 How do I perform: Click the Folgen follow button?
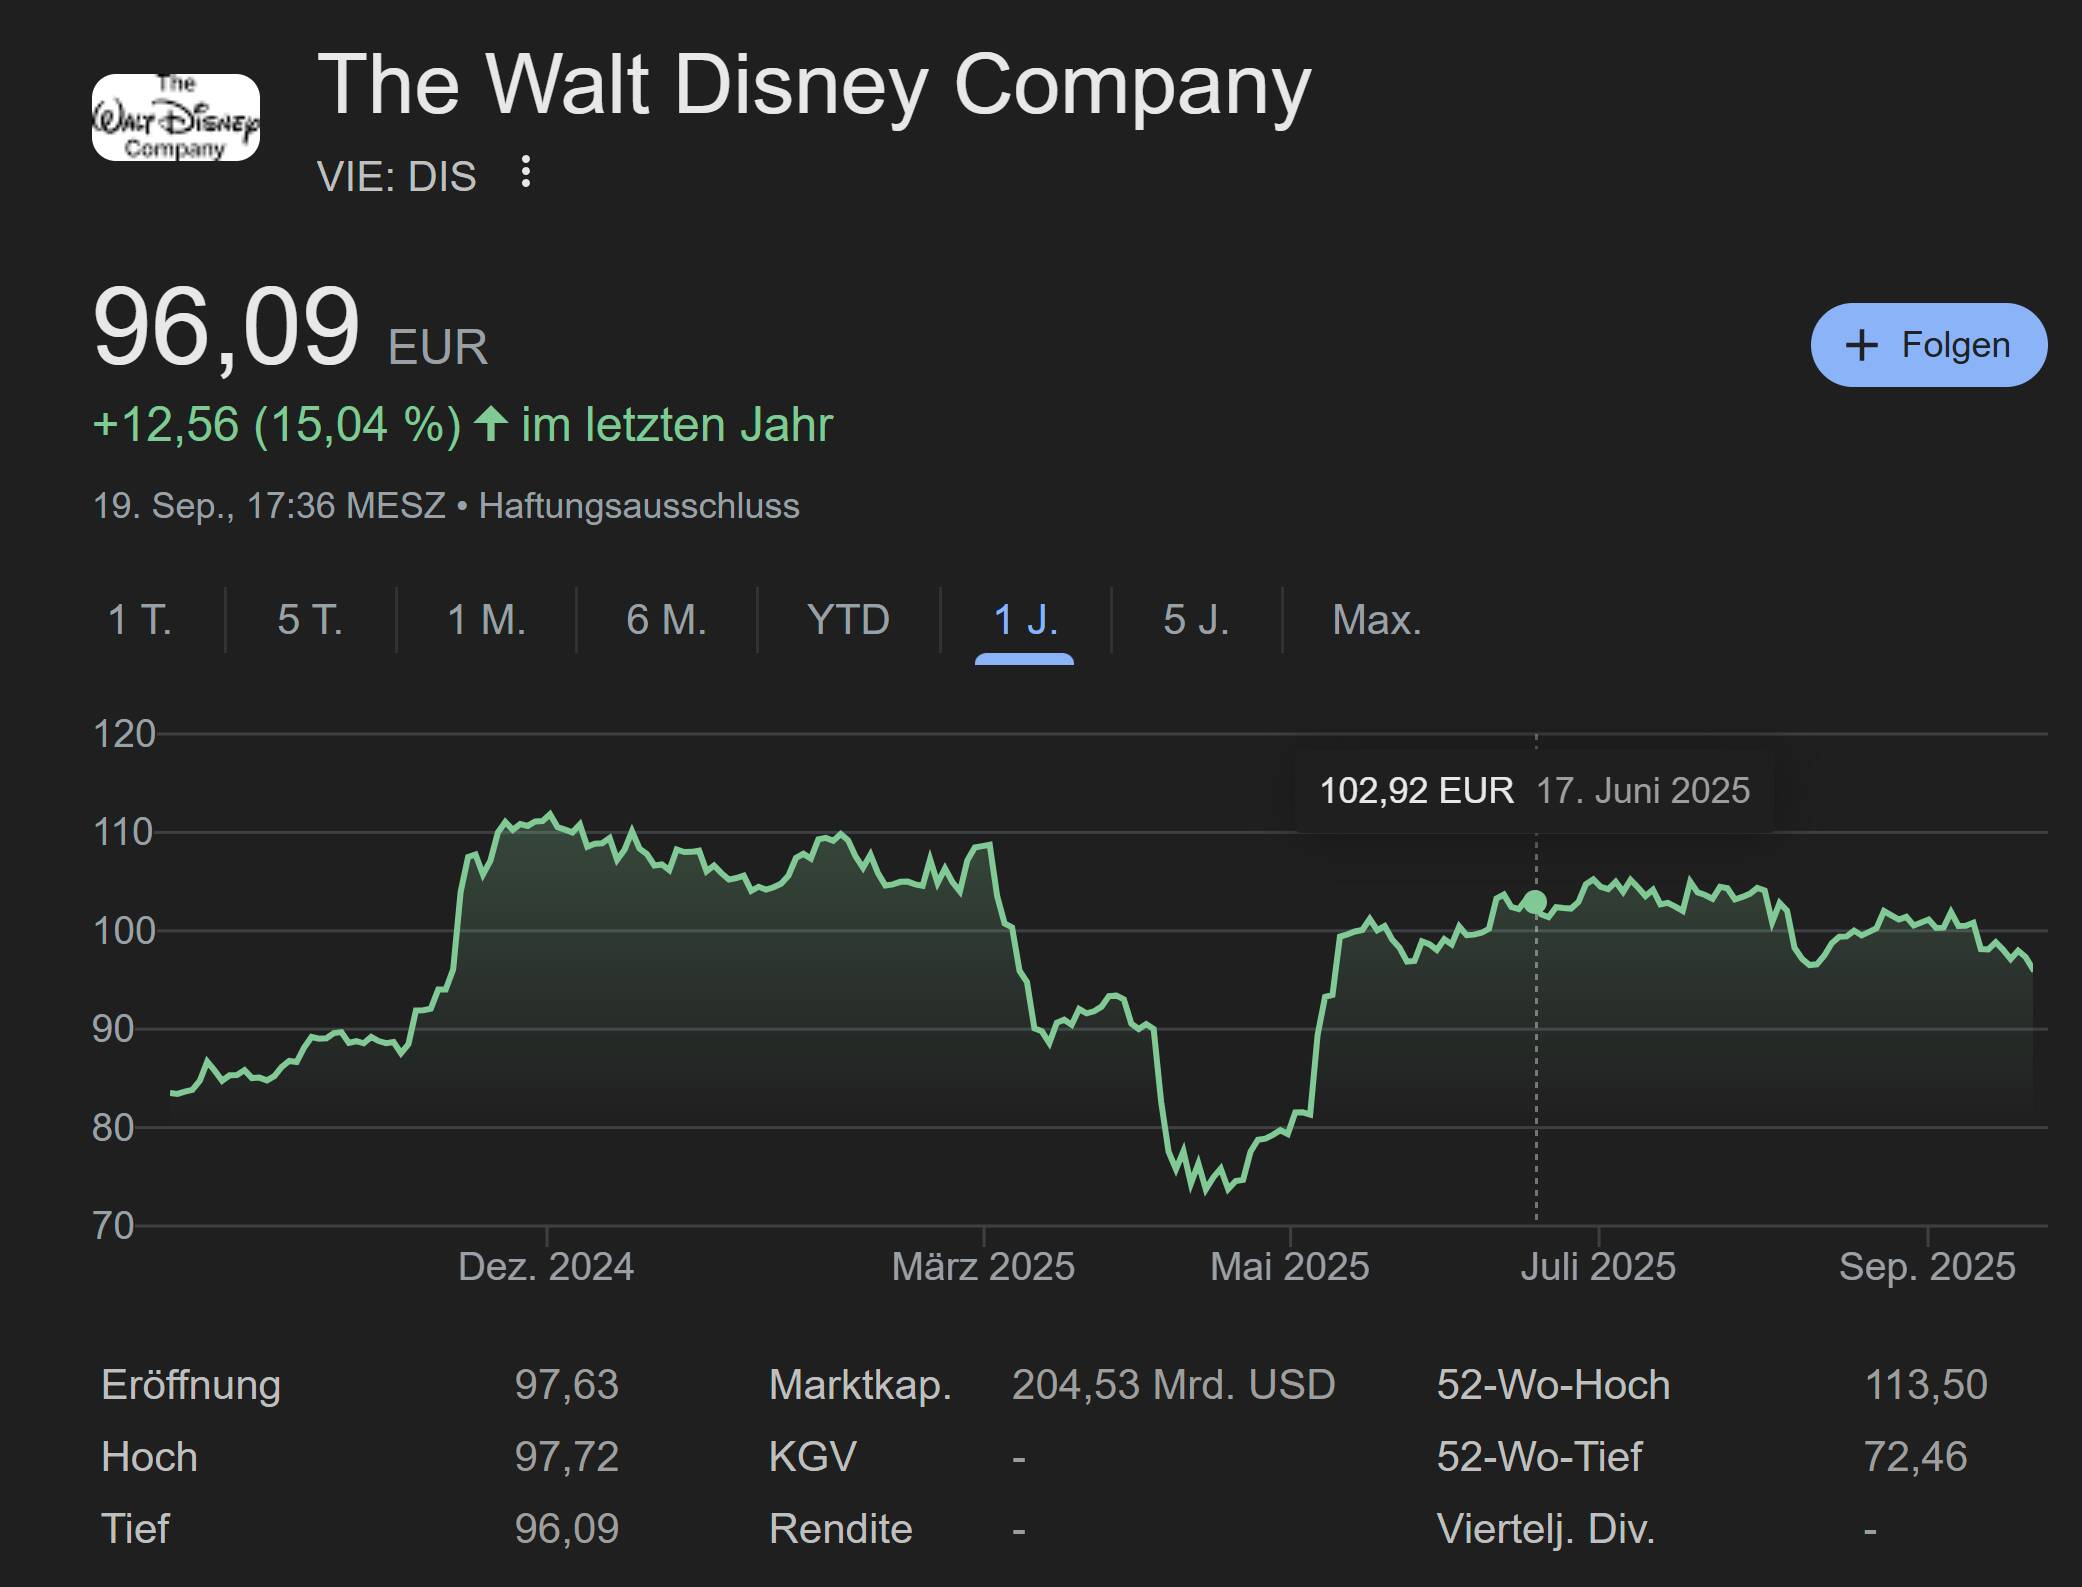click(x=1928, y=345)
